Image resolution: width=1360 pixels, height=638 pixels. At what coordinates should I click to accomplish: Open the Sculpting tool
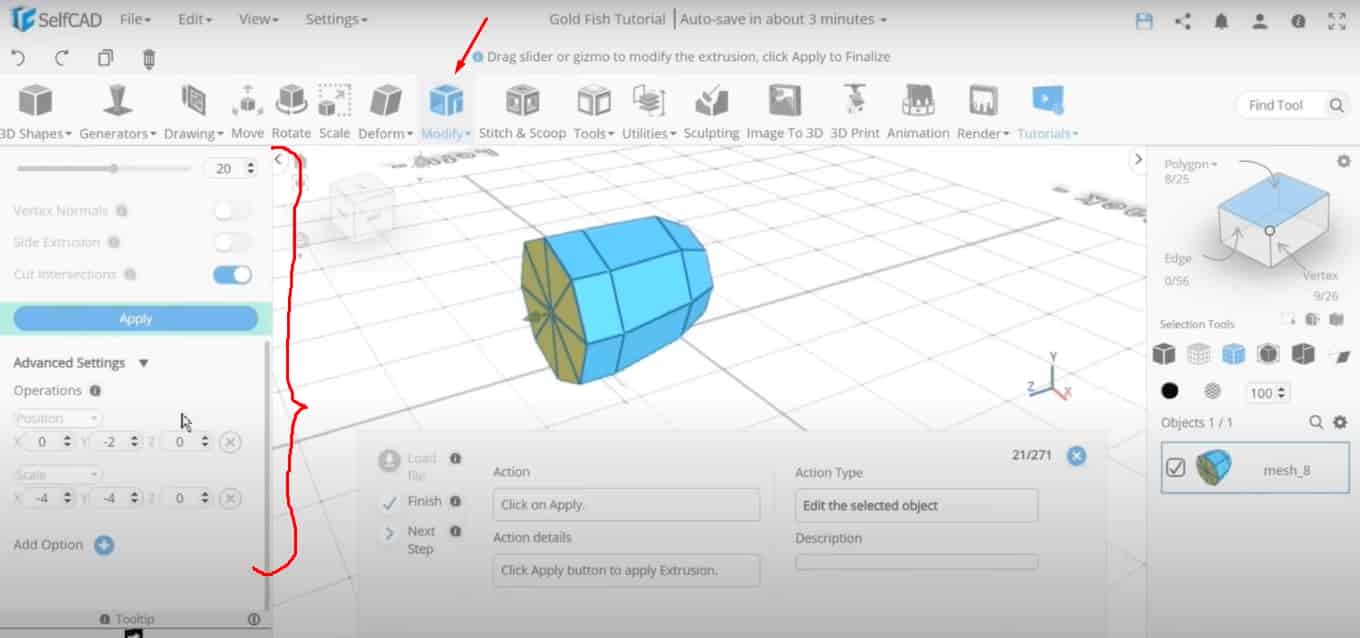(711, 110)
